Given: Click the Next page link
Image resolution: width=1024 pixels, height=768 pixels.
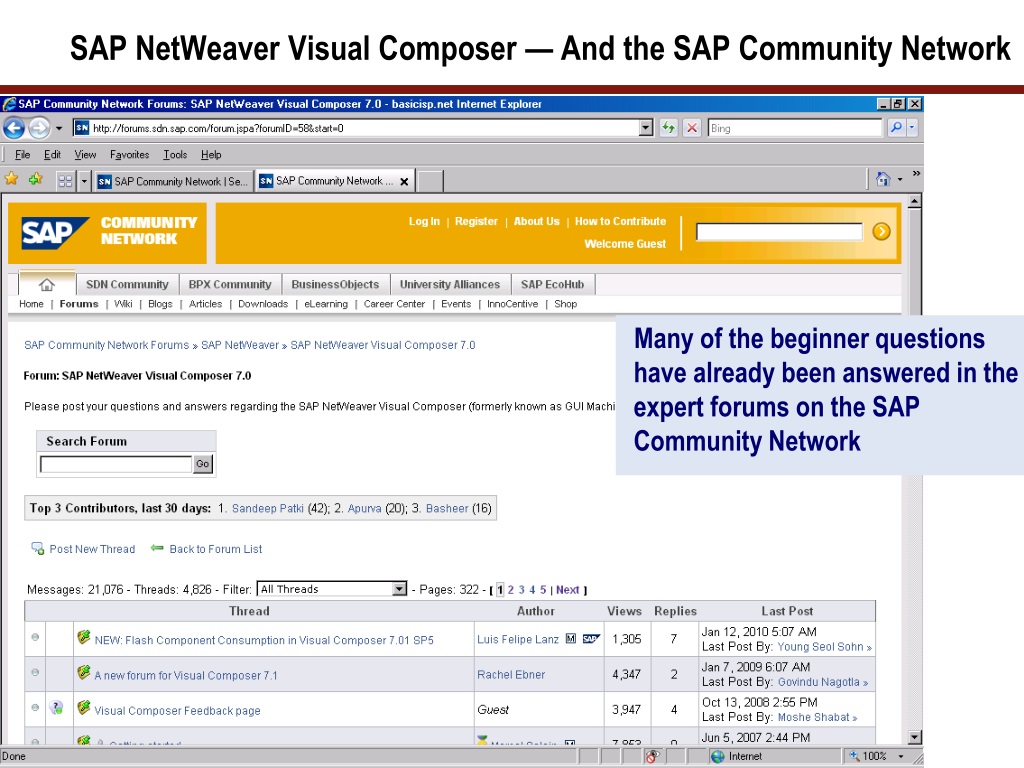Looking at the screenshot, I should coord(568,590).
